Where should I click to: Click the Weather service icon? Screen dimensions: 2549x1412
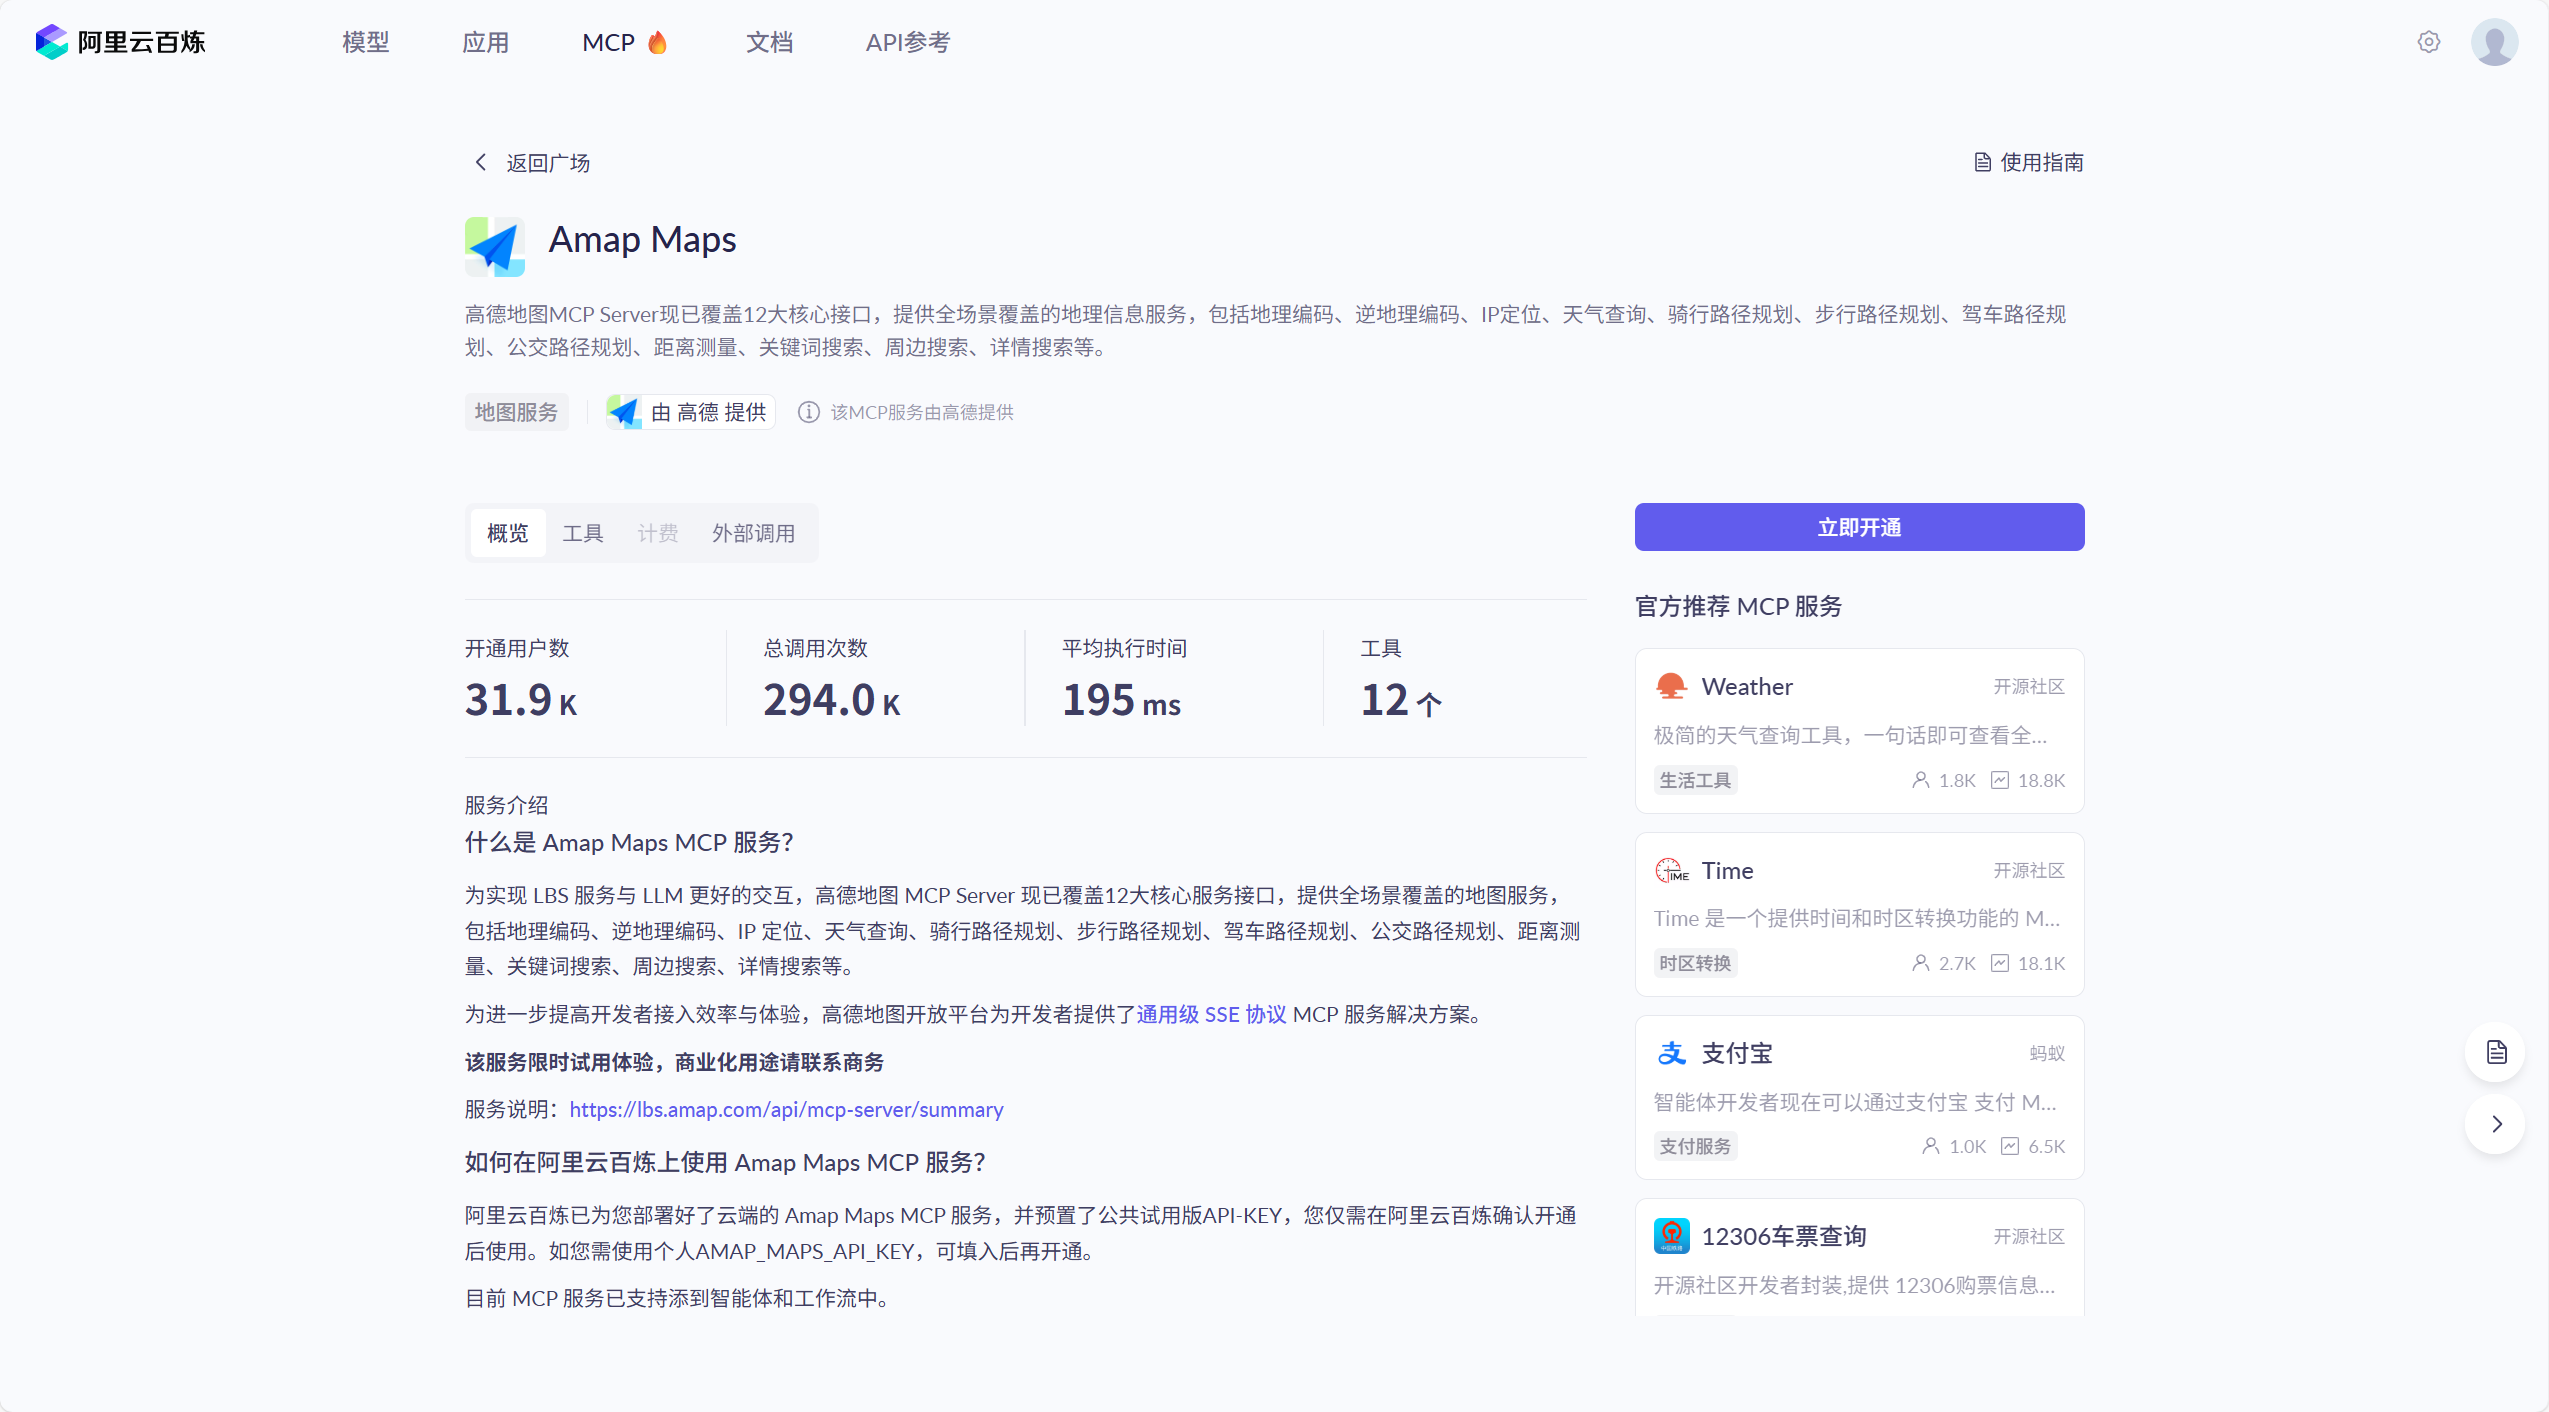1671,687
